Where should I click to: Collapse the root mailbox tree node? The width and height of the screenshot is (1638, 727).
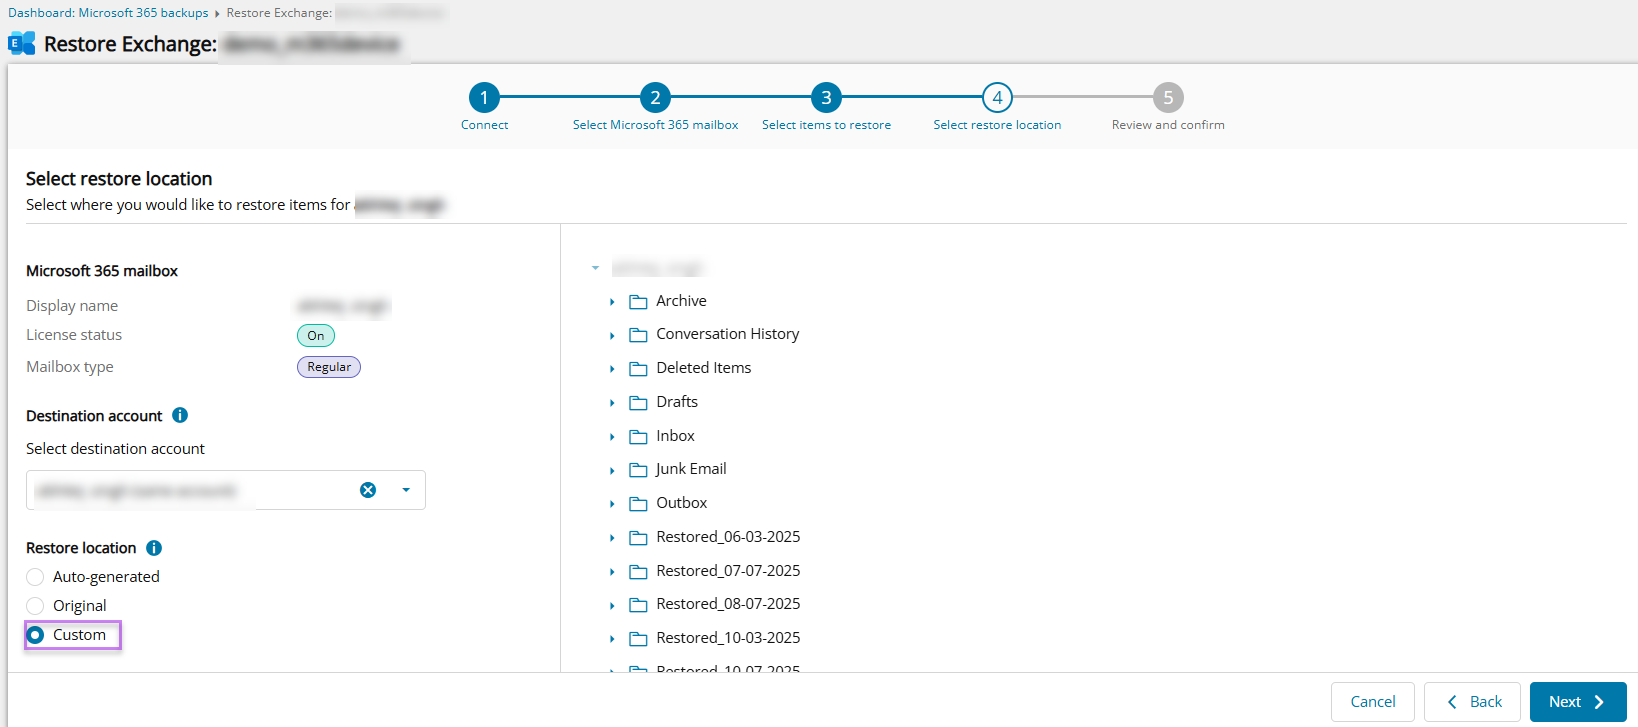pyautogui.click(x=595, y=268)
